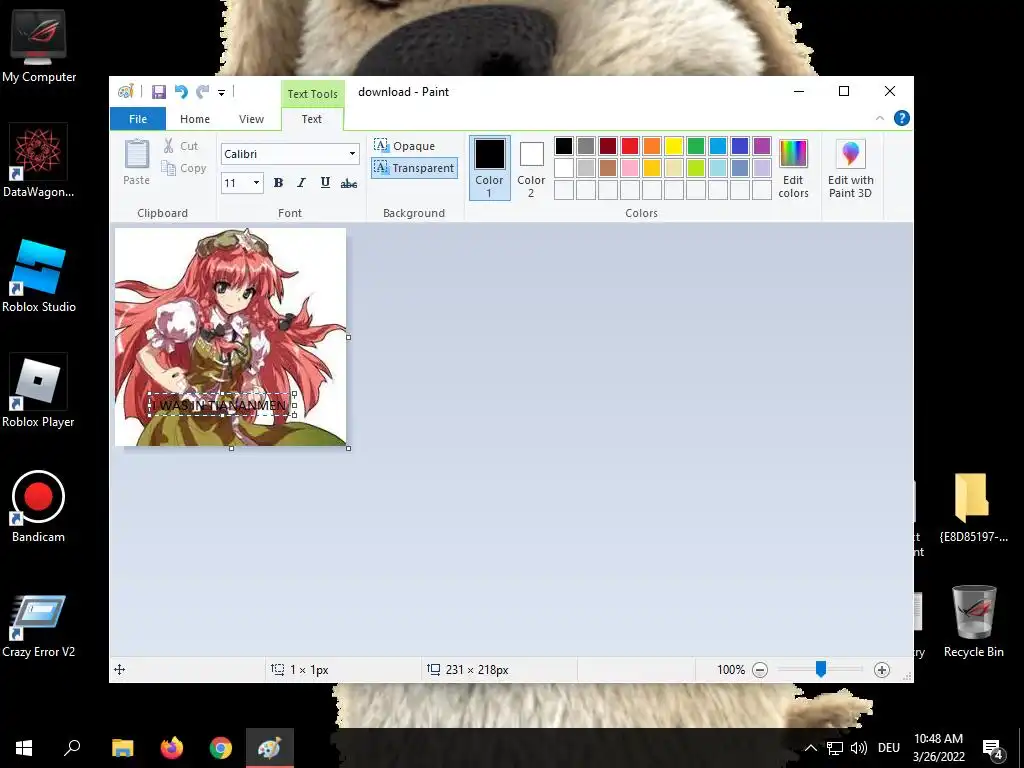Pick the green color swatch

[696, 146]
